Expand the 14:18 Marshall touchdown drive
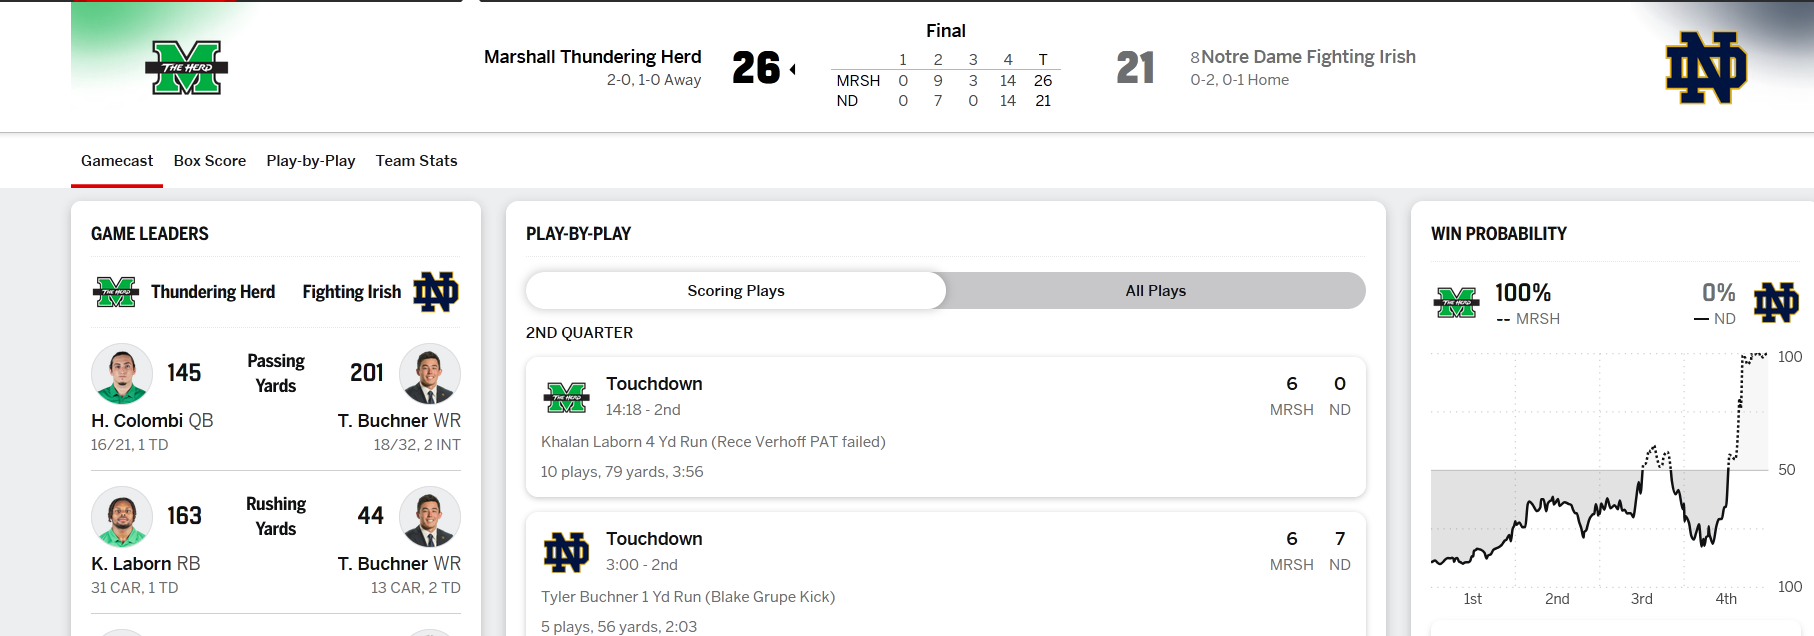This screenshot has width=1814, height=636. [x=945, y=427]
